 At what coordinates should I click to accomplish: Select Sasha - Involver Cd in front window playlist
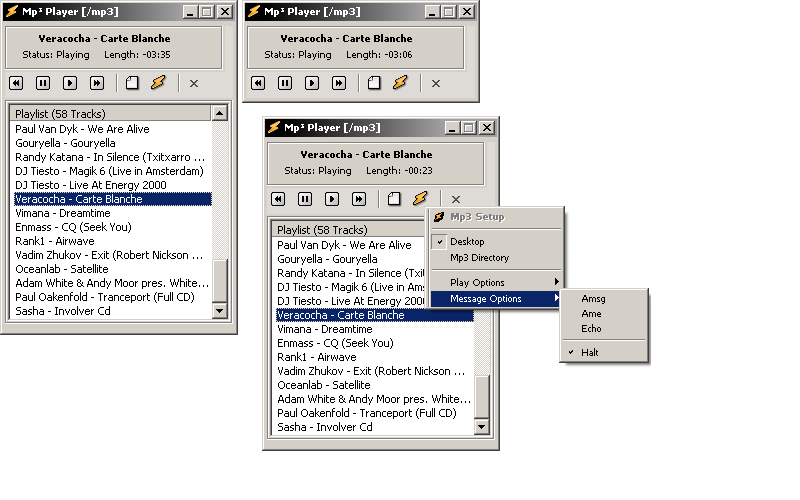coord(375,427)
